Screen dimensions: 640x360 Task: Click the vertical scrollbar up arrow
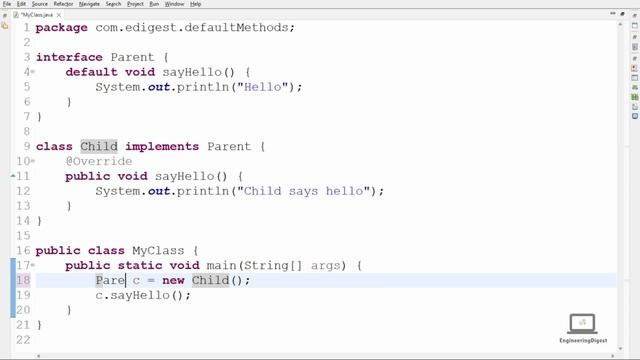(x=620, y=24)
